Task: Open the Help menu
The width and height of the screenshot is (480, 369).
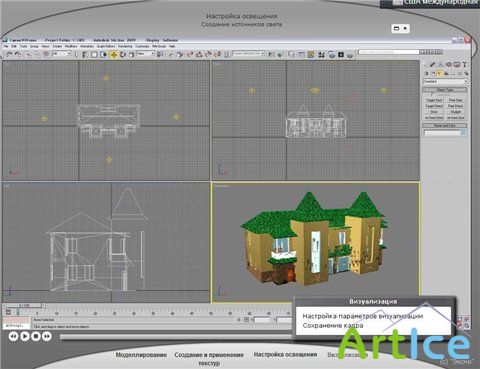Action: click(x=172, y=46)
